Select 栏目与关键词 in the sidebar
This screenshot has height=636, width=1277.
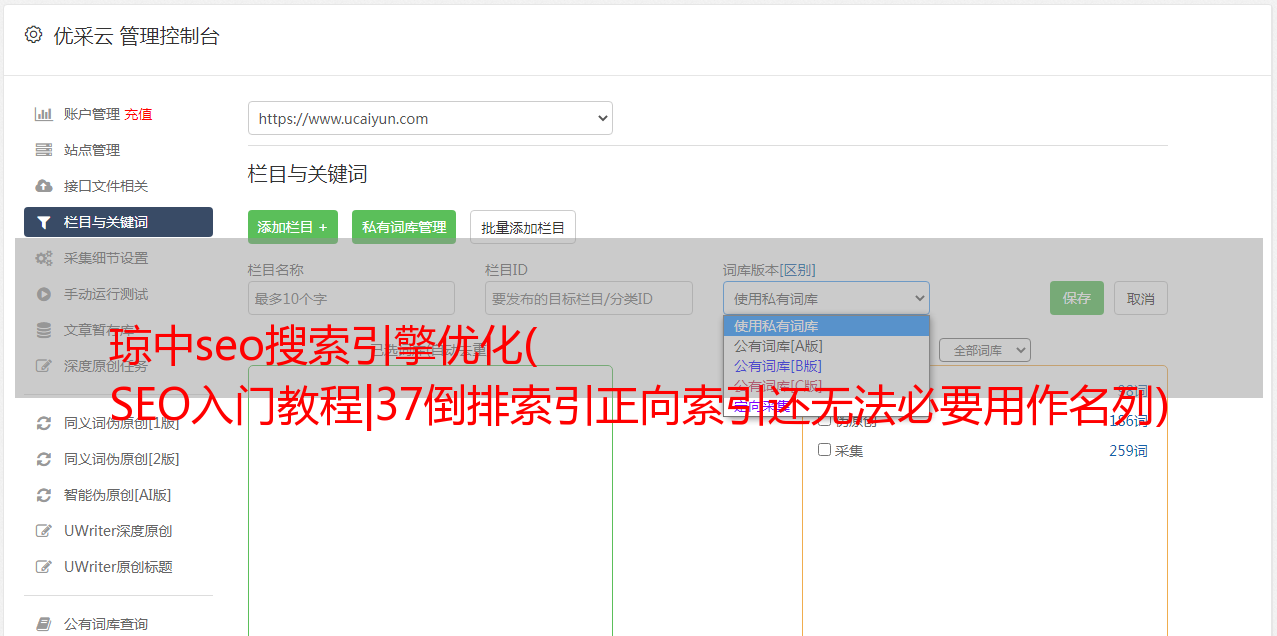point(118,222)
